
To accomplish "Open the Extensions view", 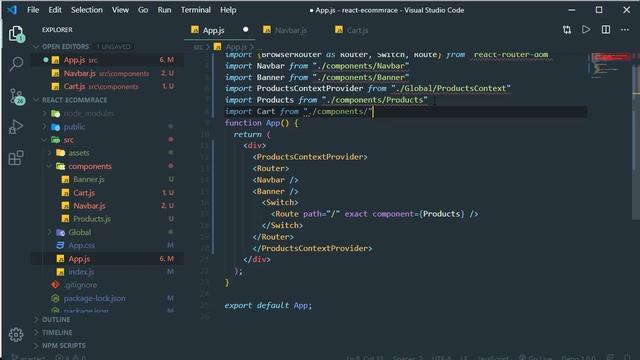I will pos(16,158).
